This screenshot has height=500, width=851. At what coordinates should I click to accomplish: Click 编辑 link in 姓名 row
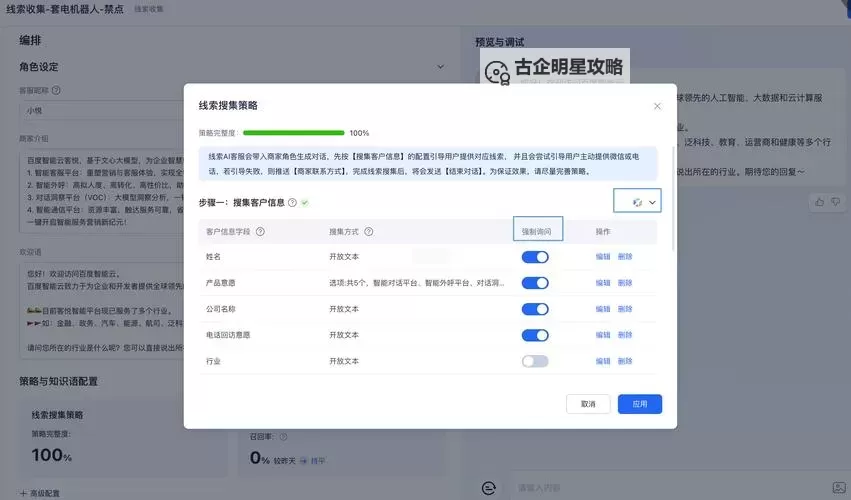click(x=603, y=257)
